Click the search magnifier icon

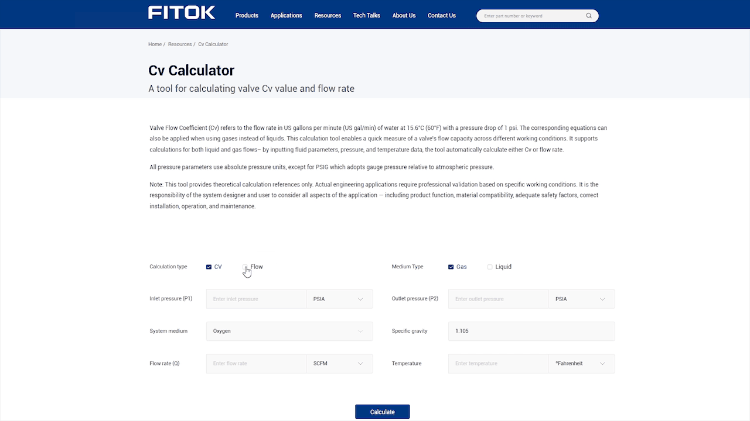click(589, 16)
